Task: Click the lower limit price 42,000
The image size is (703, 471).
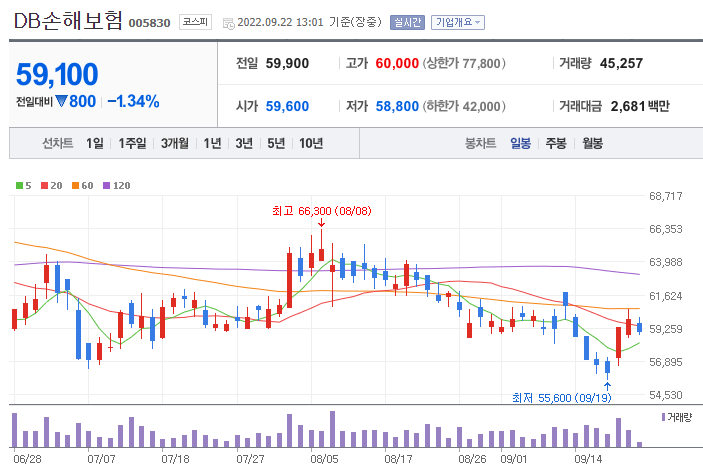Action: [481, 106]
